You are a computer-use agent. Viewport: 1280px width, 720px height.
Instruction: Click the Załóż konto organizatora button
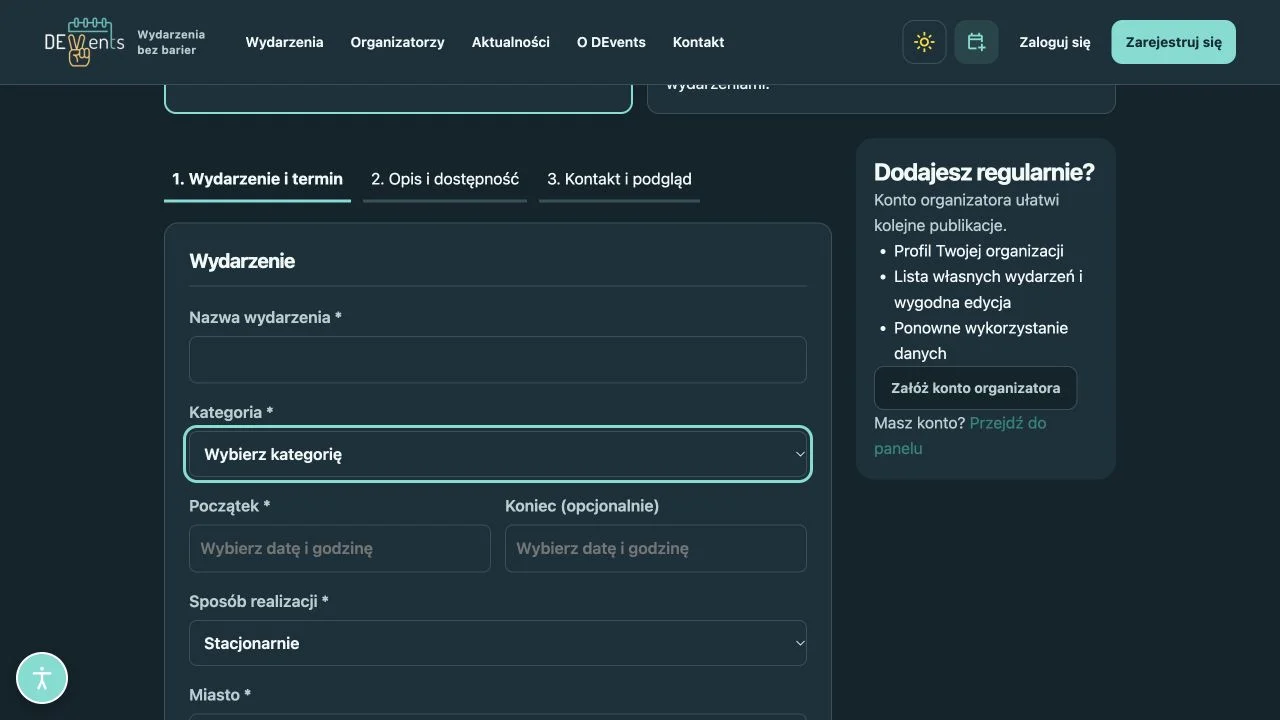pos(976,388)
